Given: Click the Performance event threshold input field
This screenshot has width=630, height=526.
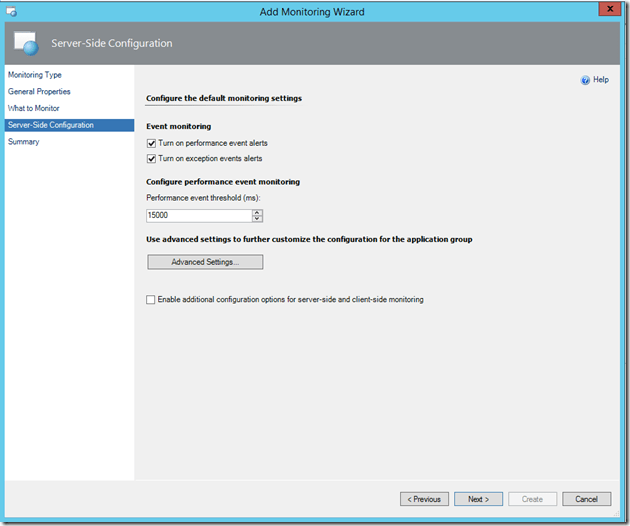Looking at the screenshot, I should 198,215.
